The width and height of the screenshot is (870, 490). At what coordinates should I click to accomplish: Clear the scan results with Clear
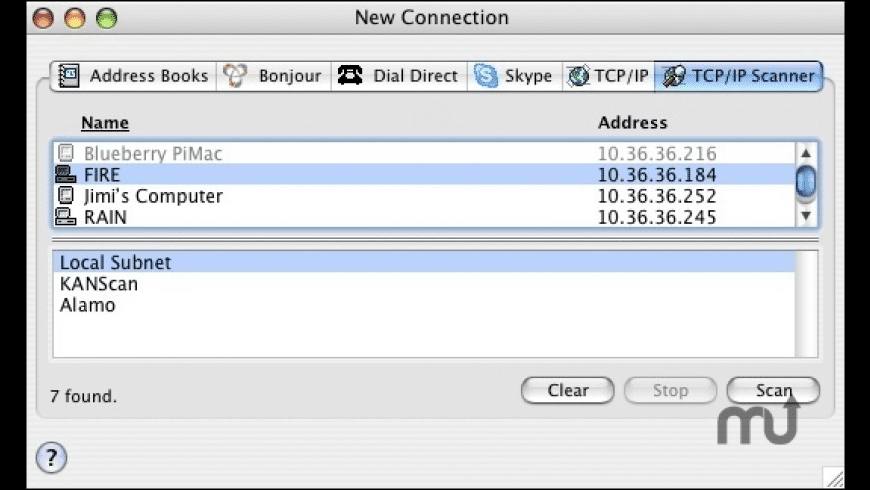[568, 391]
